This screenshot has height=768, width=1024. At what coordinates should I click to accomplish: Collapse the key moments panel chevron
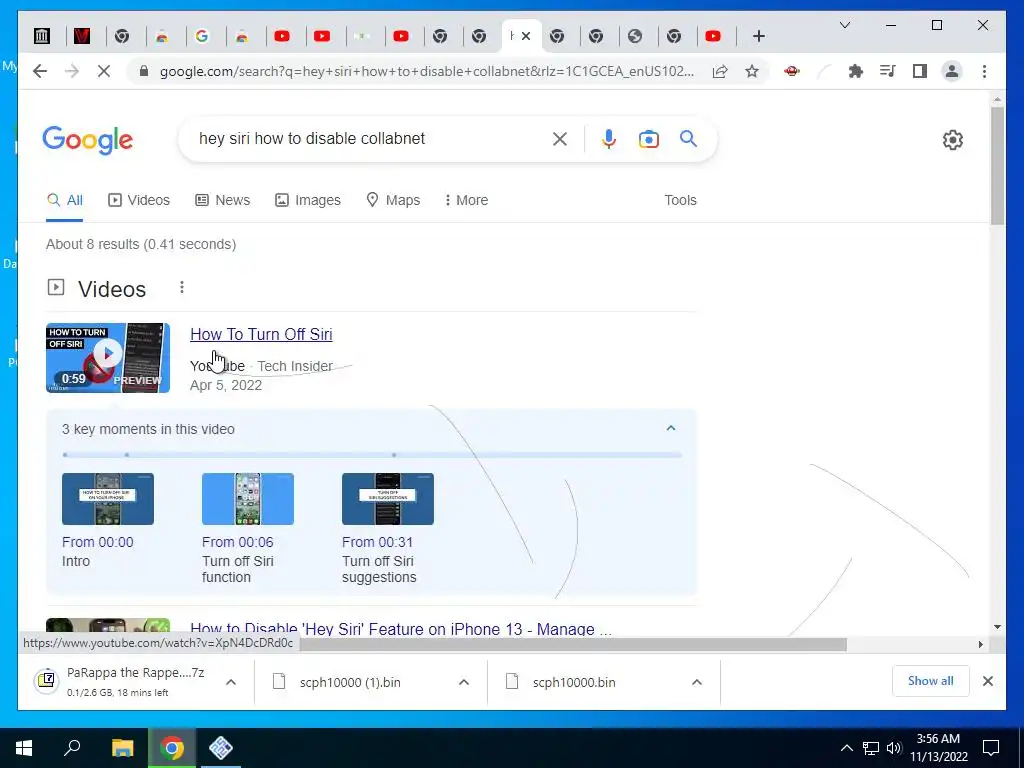click(671, 428)
